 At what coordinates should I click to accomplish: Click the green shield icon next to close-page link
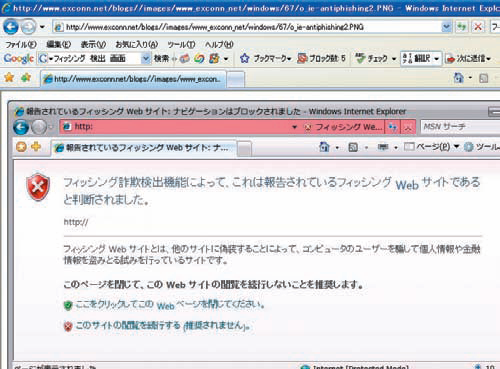point(68,305)
